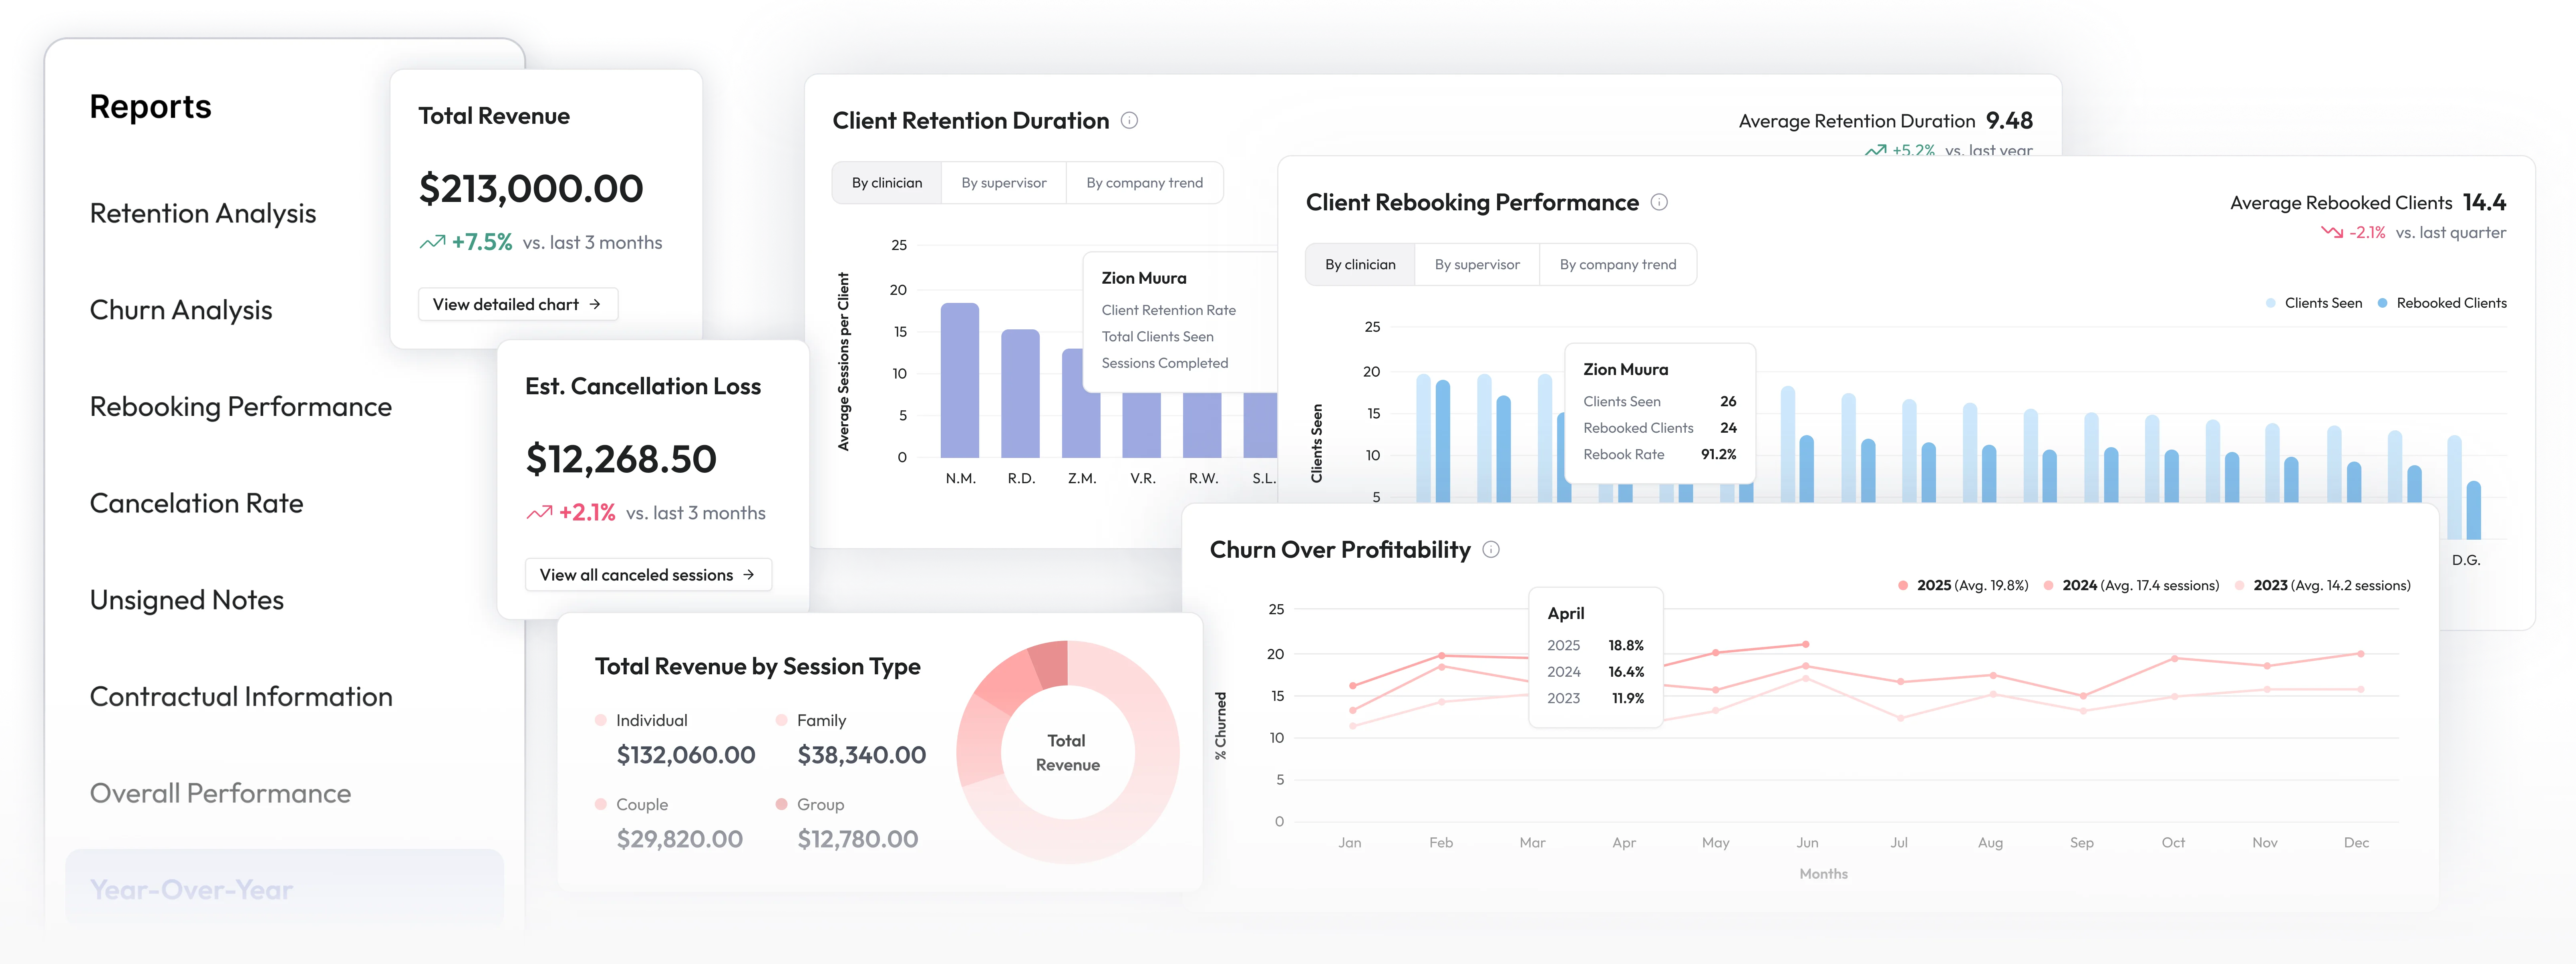This screenshot has width=2576, height=964.
Task: Click N.M. bar in retention chart
Action: [x=959, y=380]
